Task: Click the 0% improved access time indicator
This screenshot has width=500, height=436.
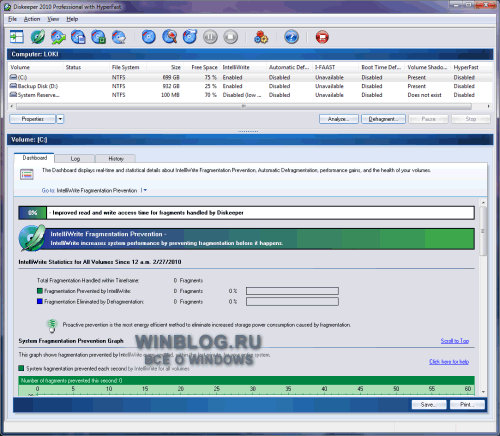Action: click(x=33, y=213)
